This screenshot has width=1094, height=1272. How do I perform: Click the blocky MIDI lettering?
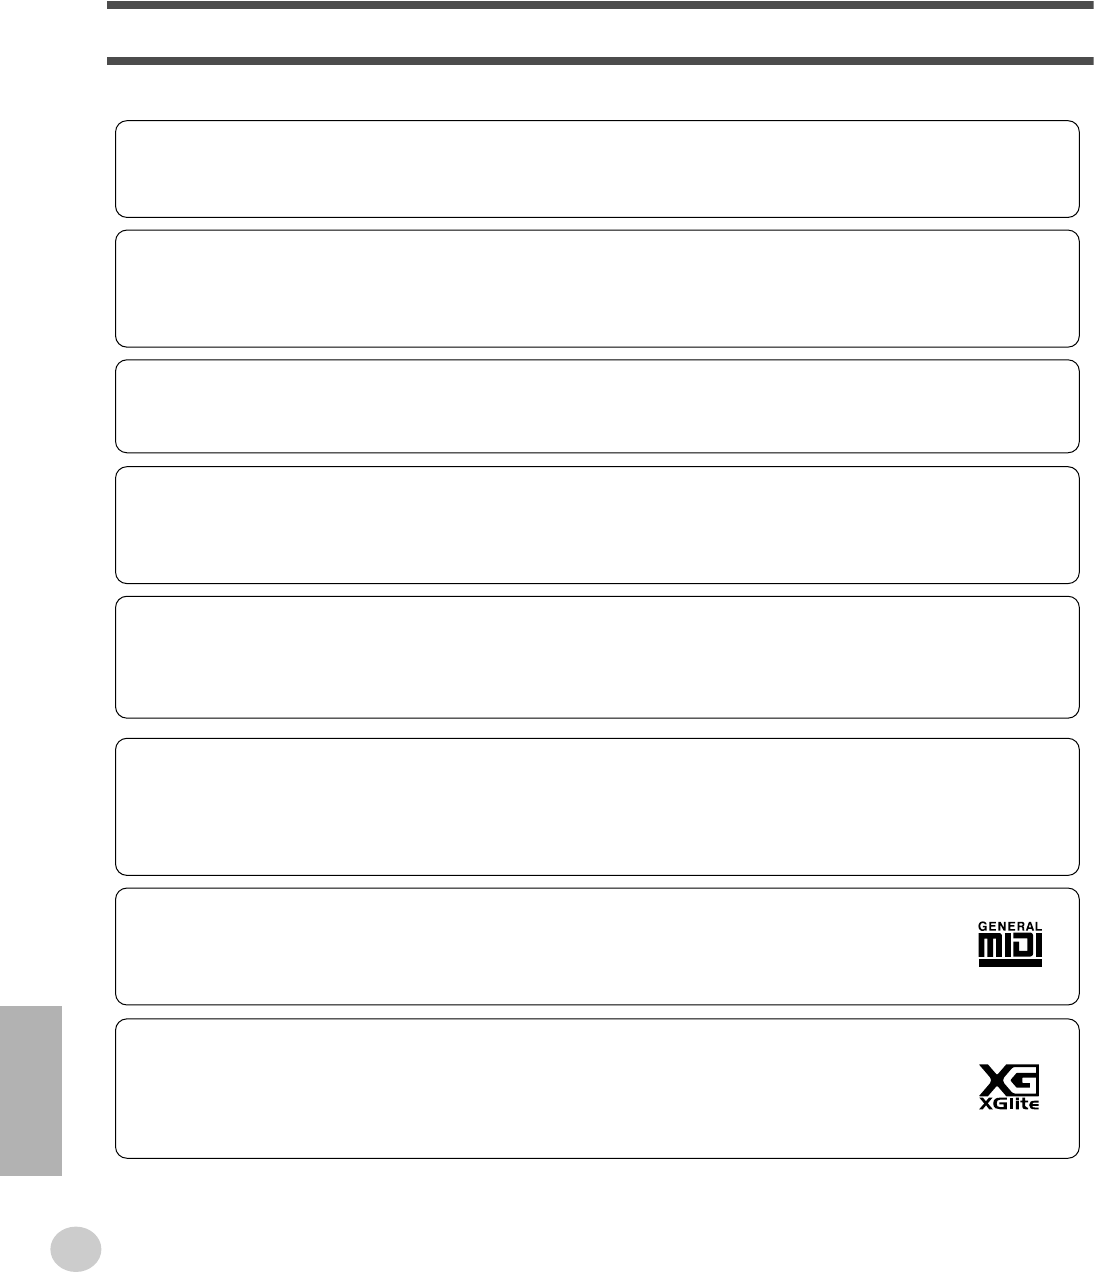tap(1010, 945)
